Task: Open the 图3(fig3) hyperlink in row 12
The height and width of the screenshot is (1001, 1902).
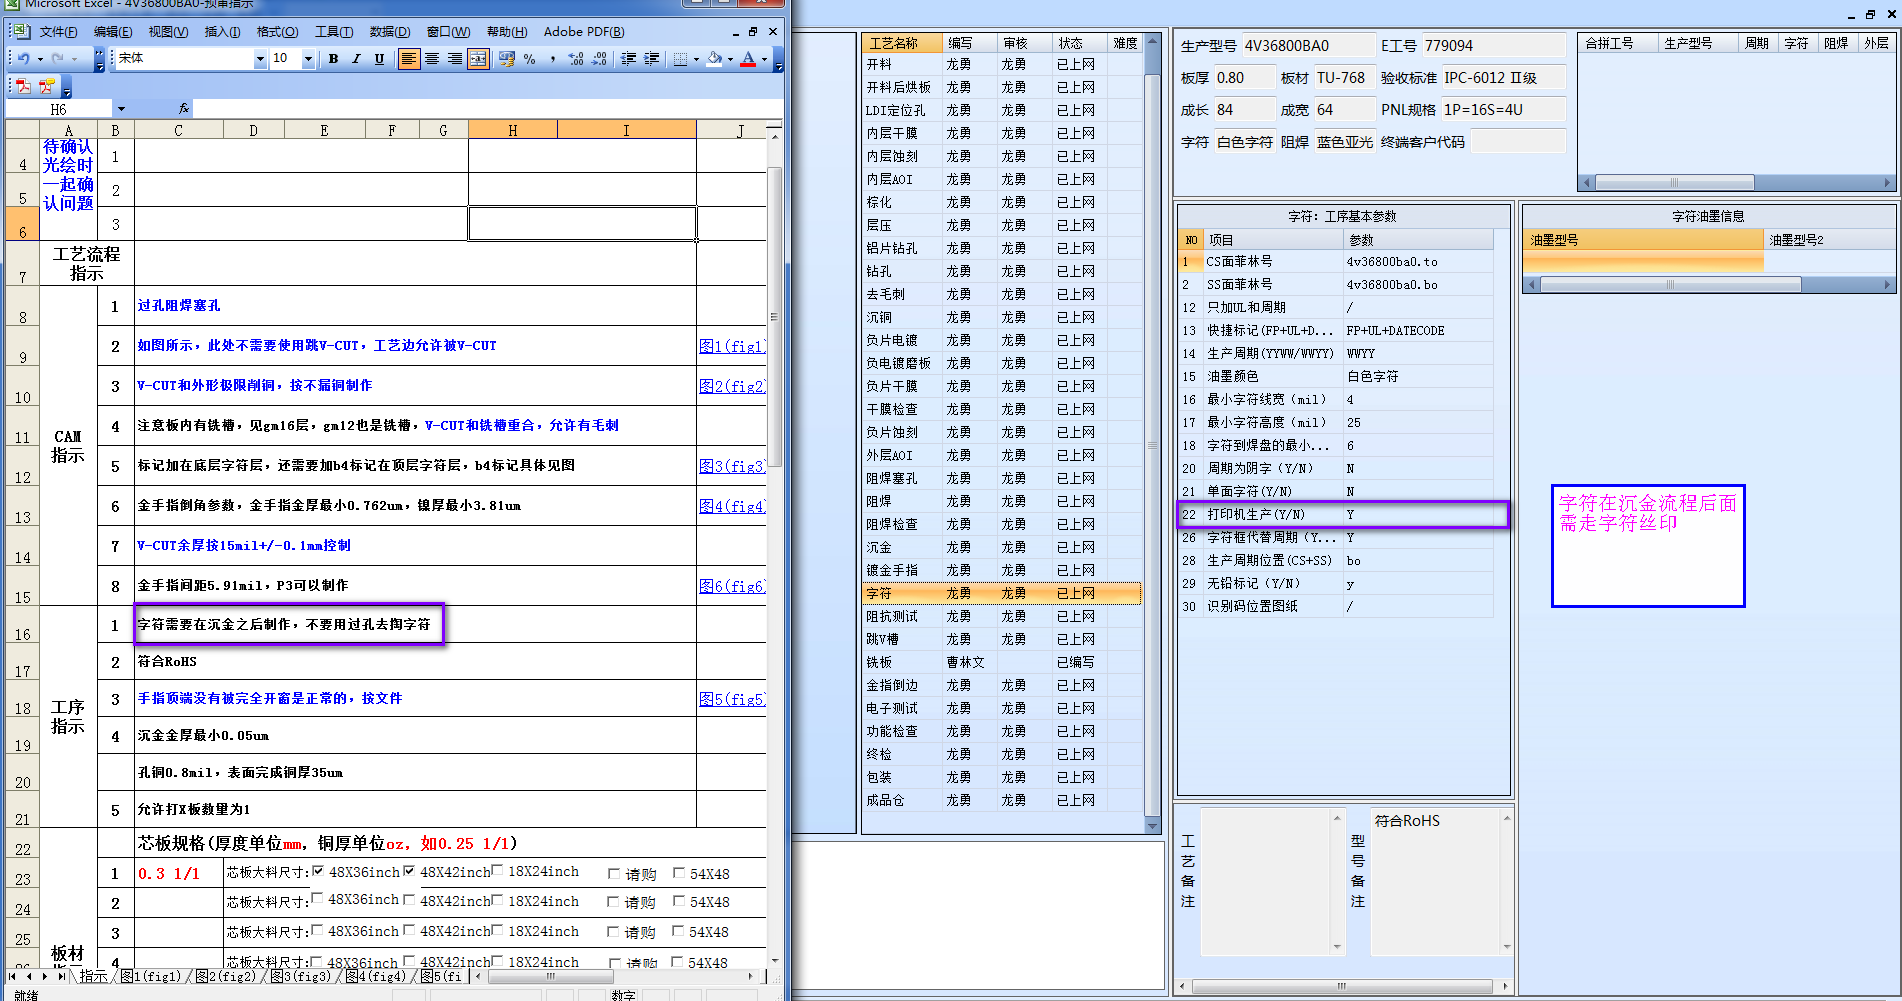Action: [732, 466]
